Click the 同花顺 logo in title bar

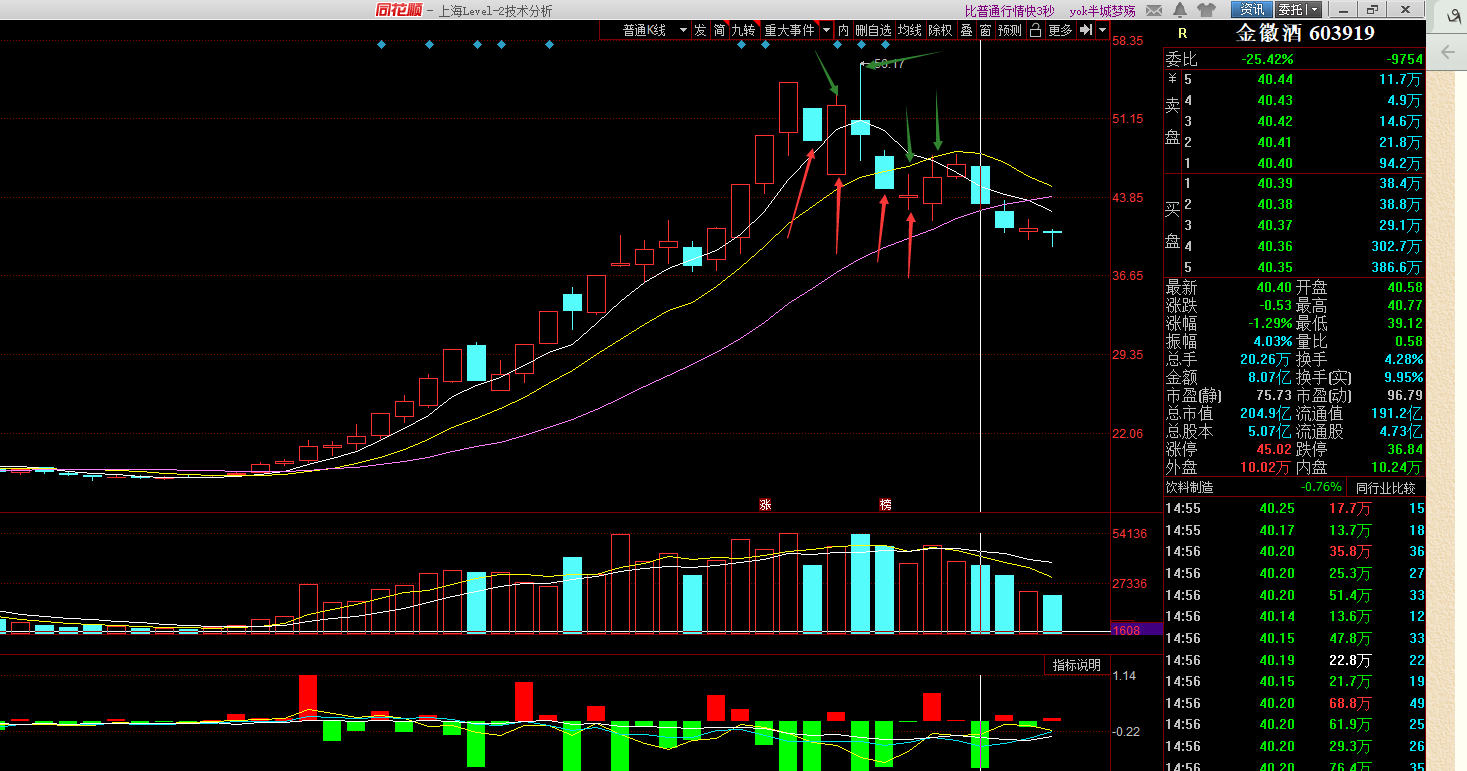click(398, 10)
